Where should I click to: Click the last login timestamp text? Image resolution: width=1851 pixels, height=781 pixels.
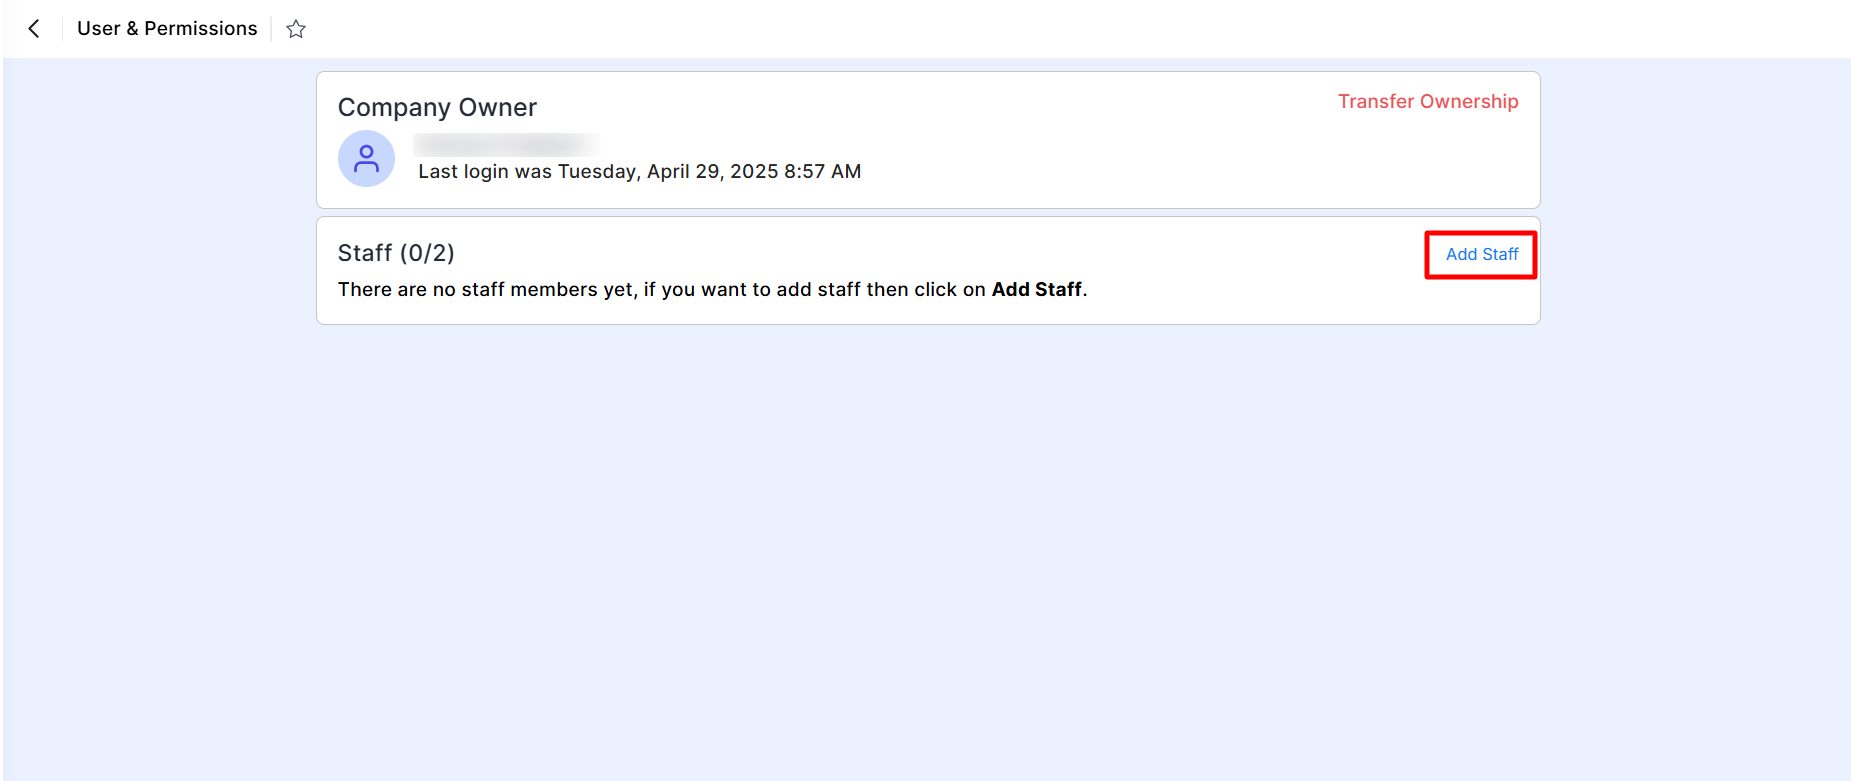click(x=640, y=171)
